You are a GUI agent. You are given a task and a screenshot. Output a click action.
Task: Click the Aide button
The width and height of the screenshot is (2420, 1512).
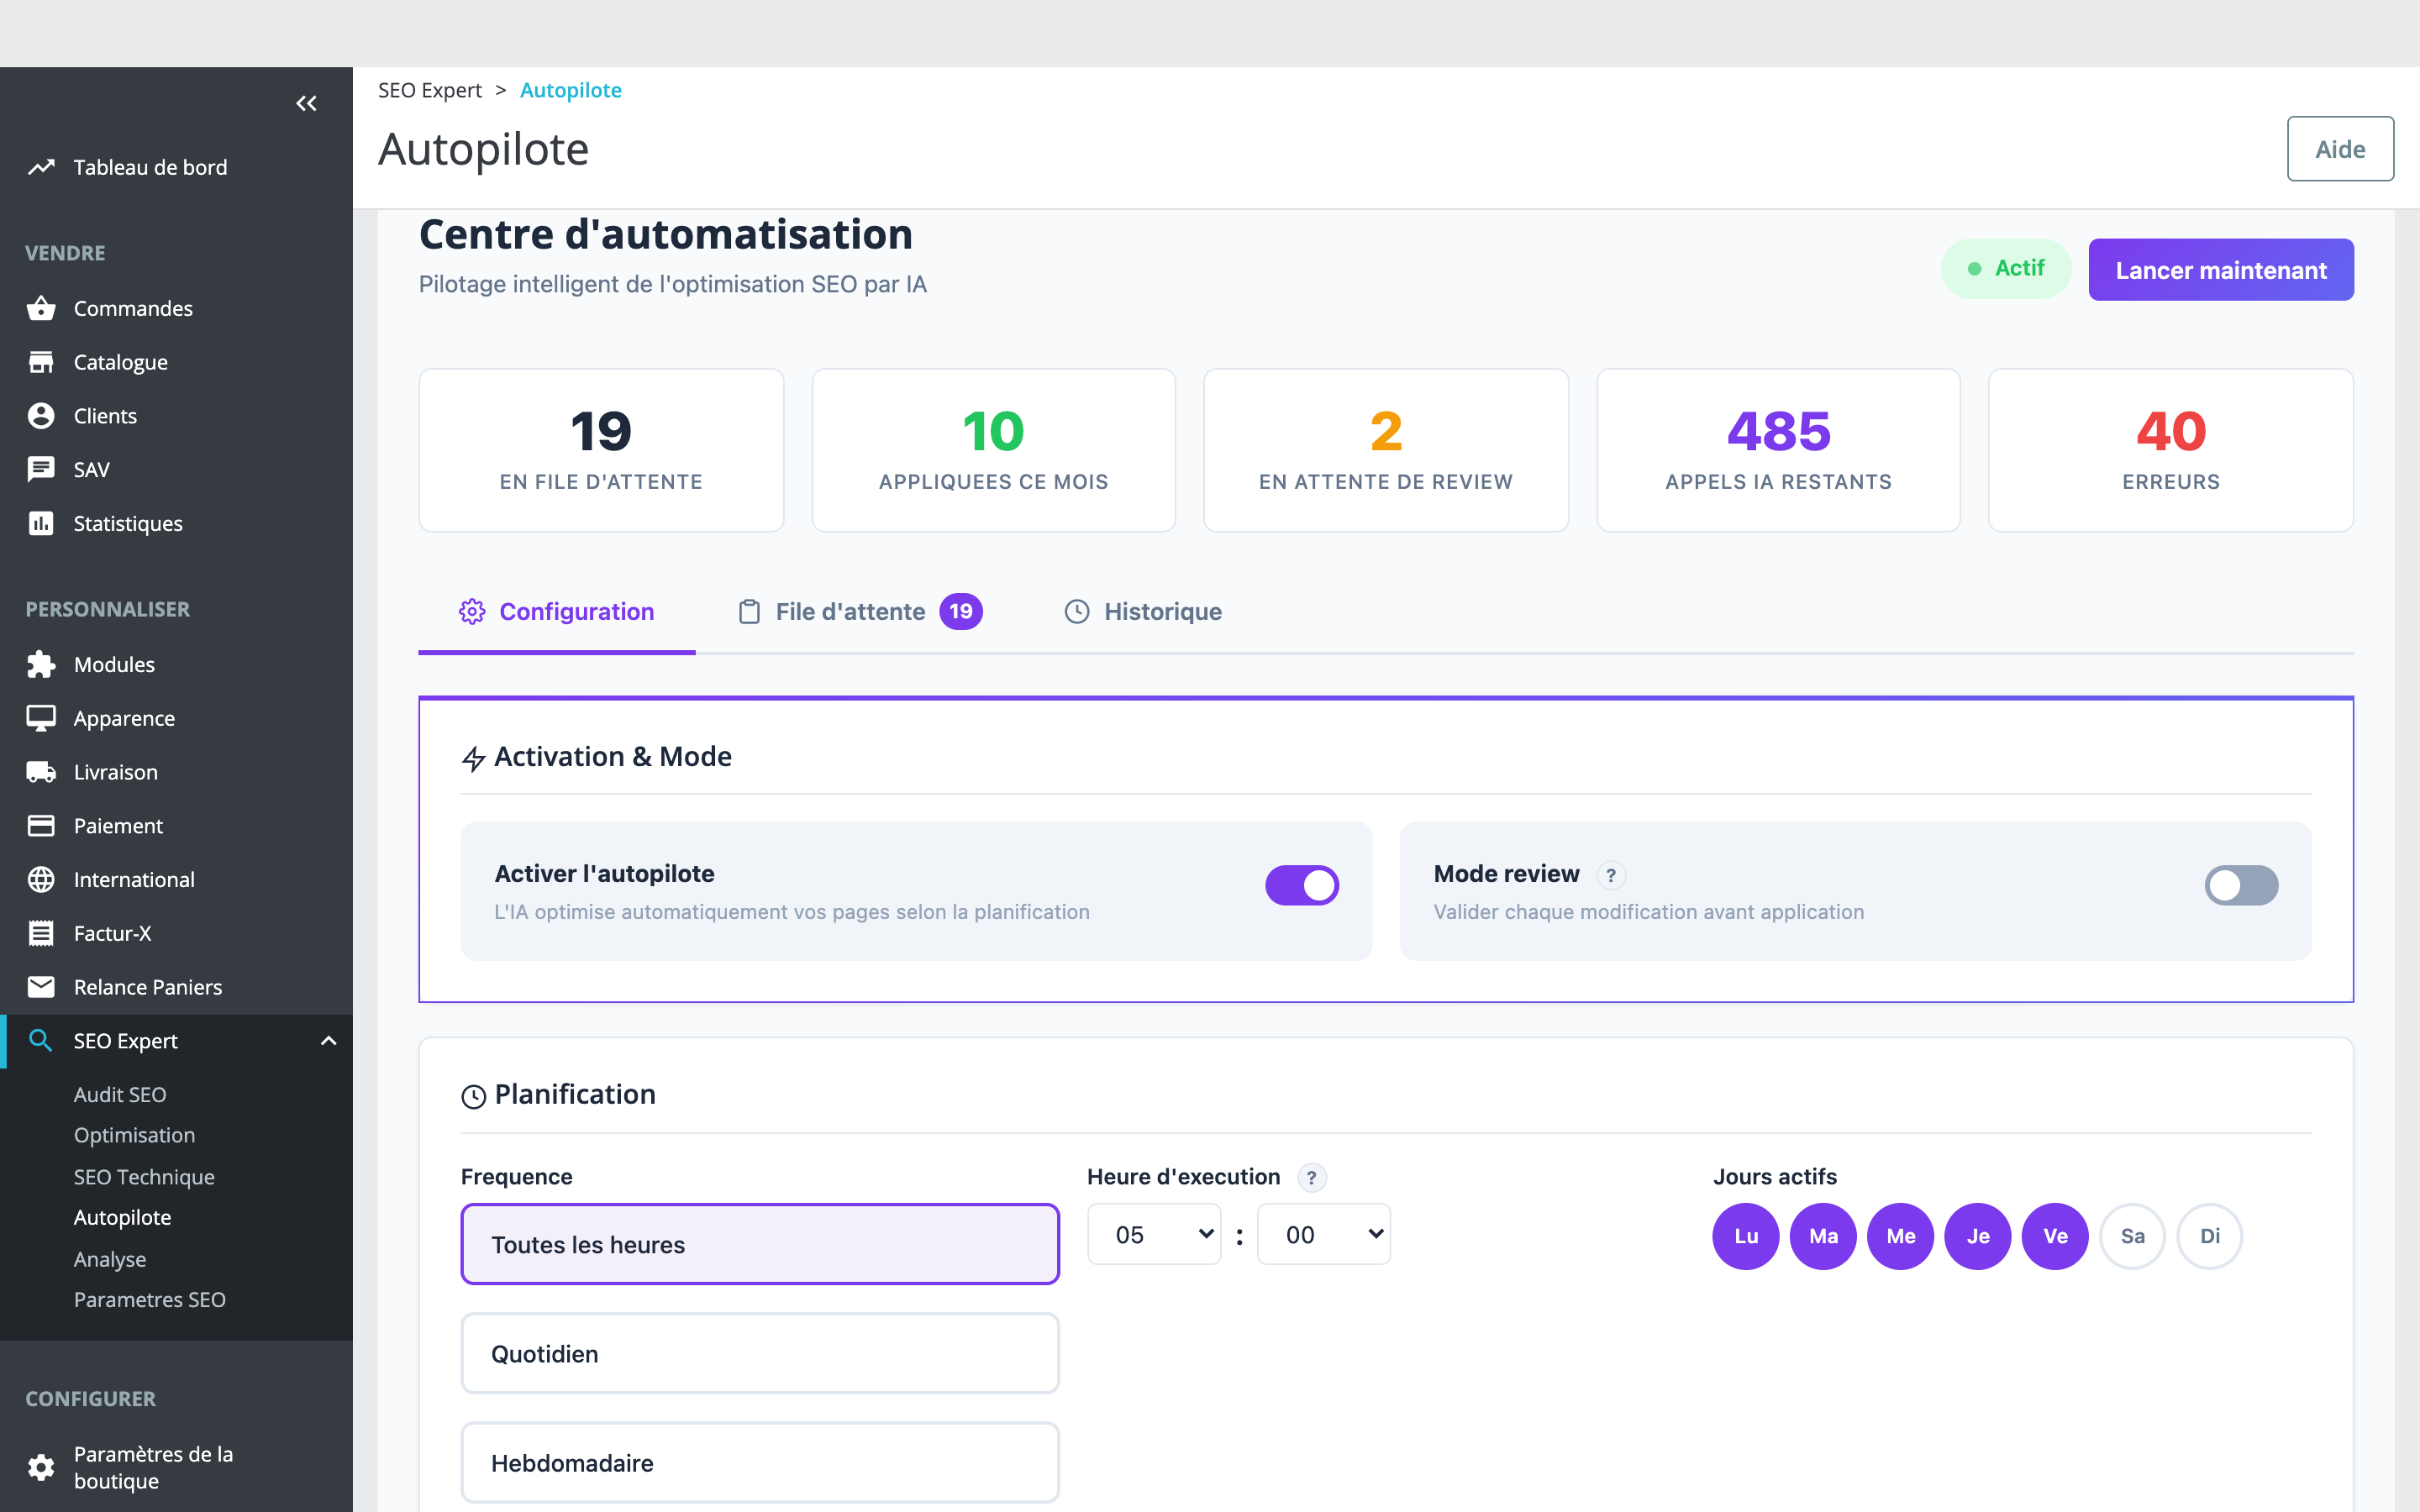2340,149
